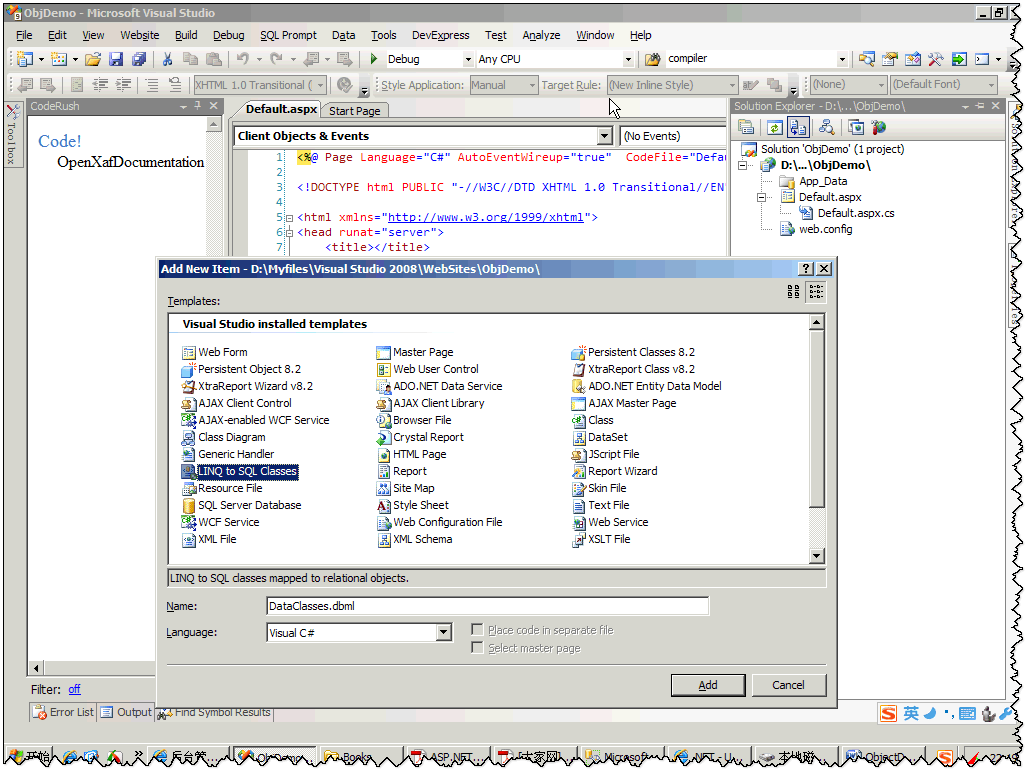The width and height of the screenshot is (1033, 777).
Task: Click the Nest Related Files icon
Action: [x=798, y=127]
